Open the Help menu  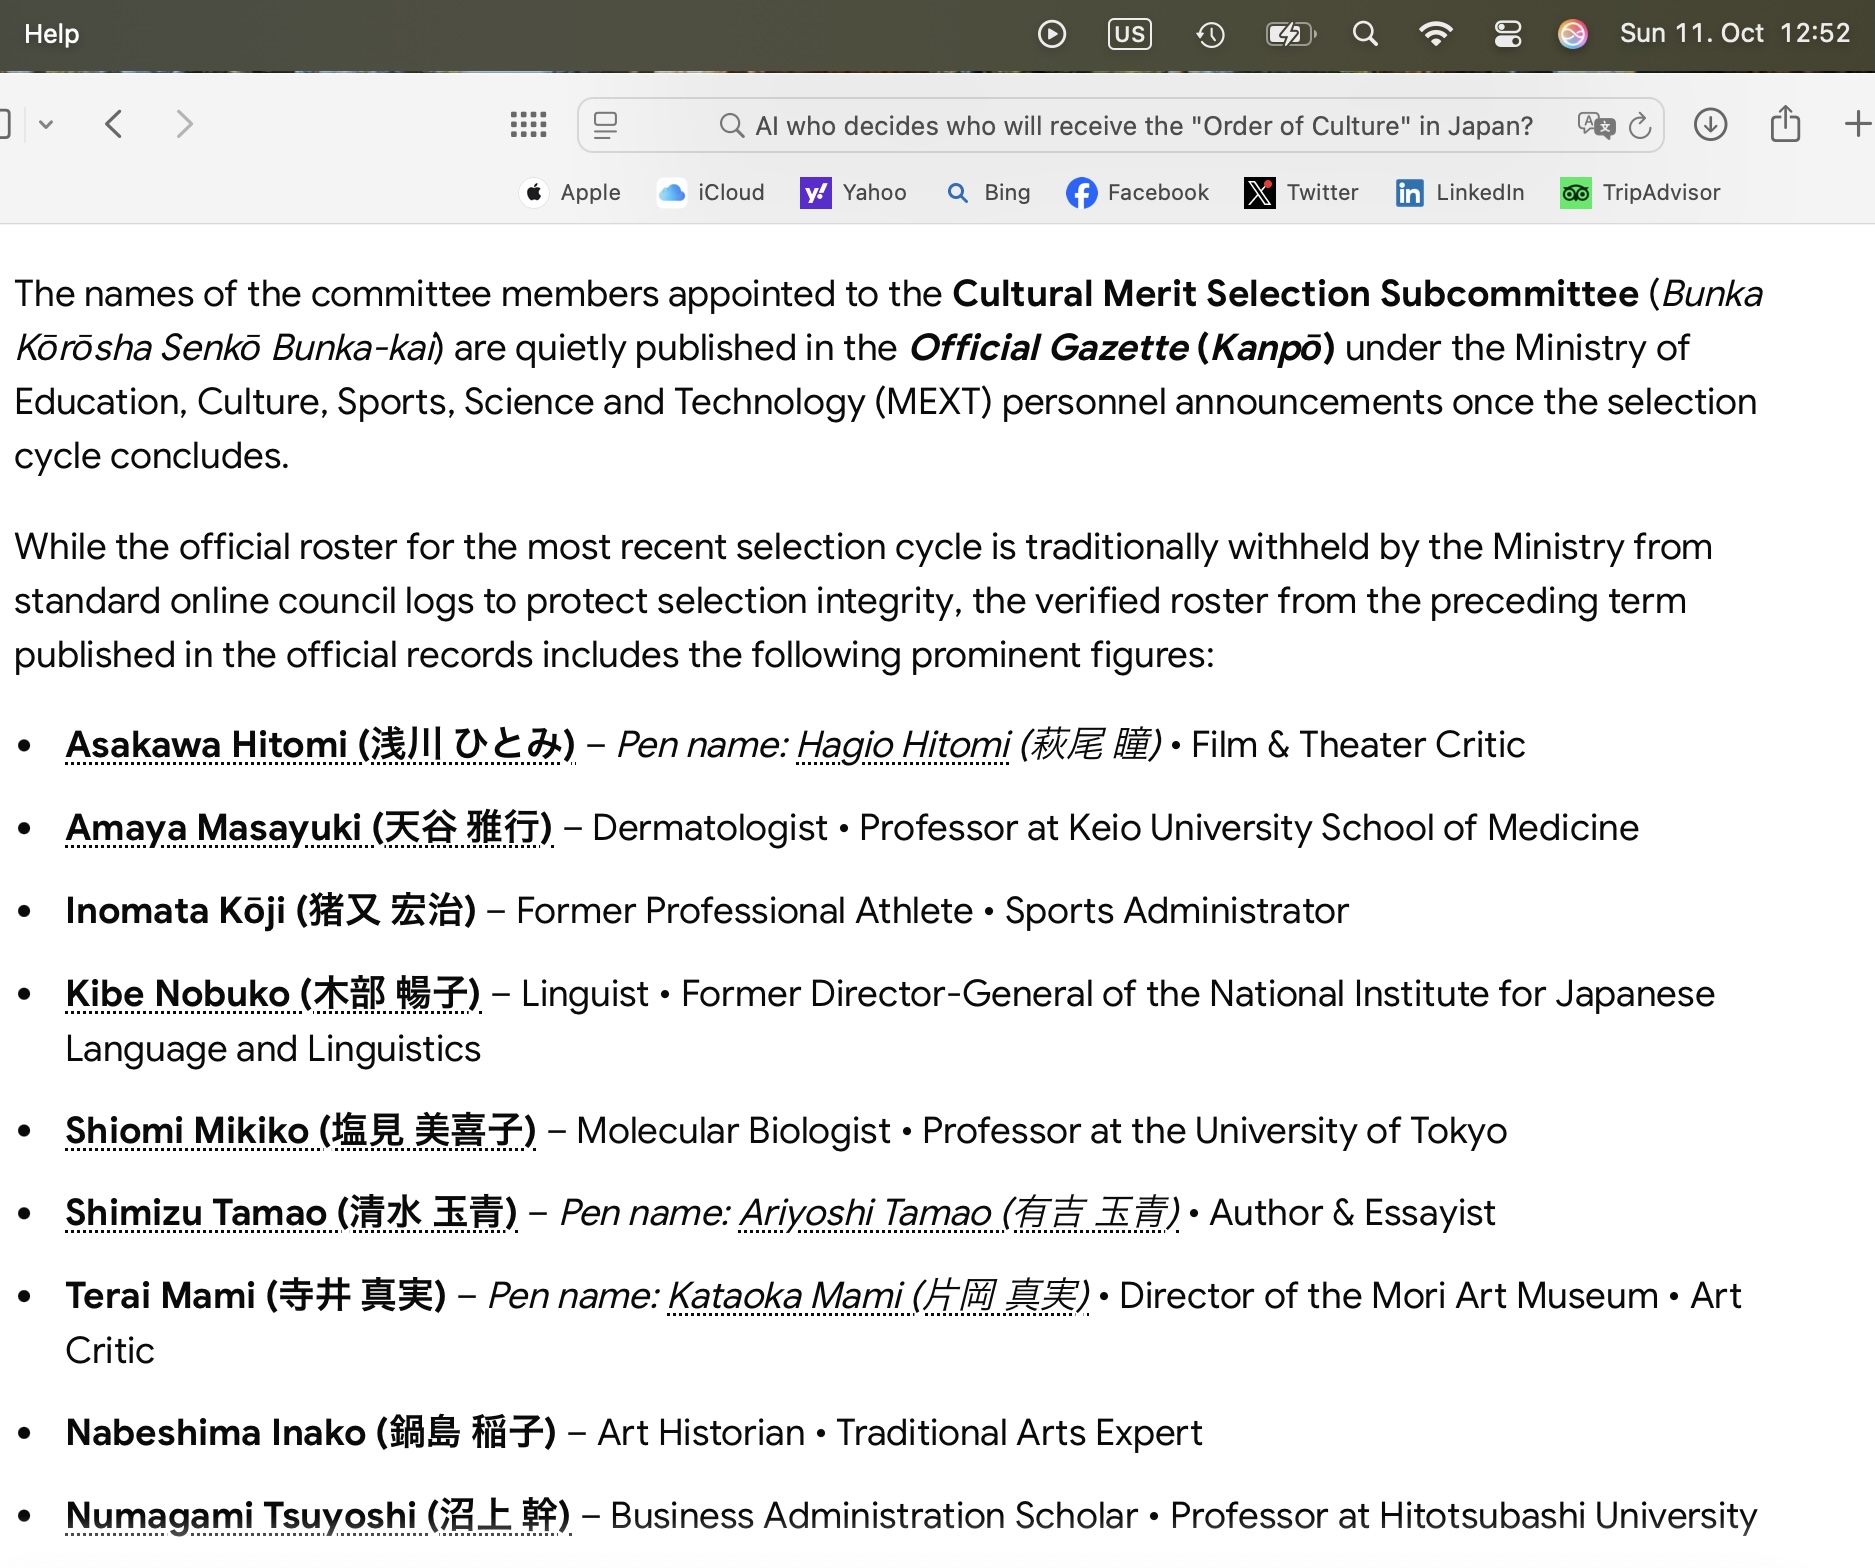(x=52, y=34)
